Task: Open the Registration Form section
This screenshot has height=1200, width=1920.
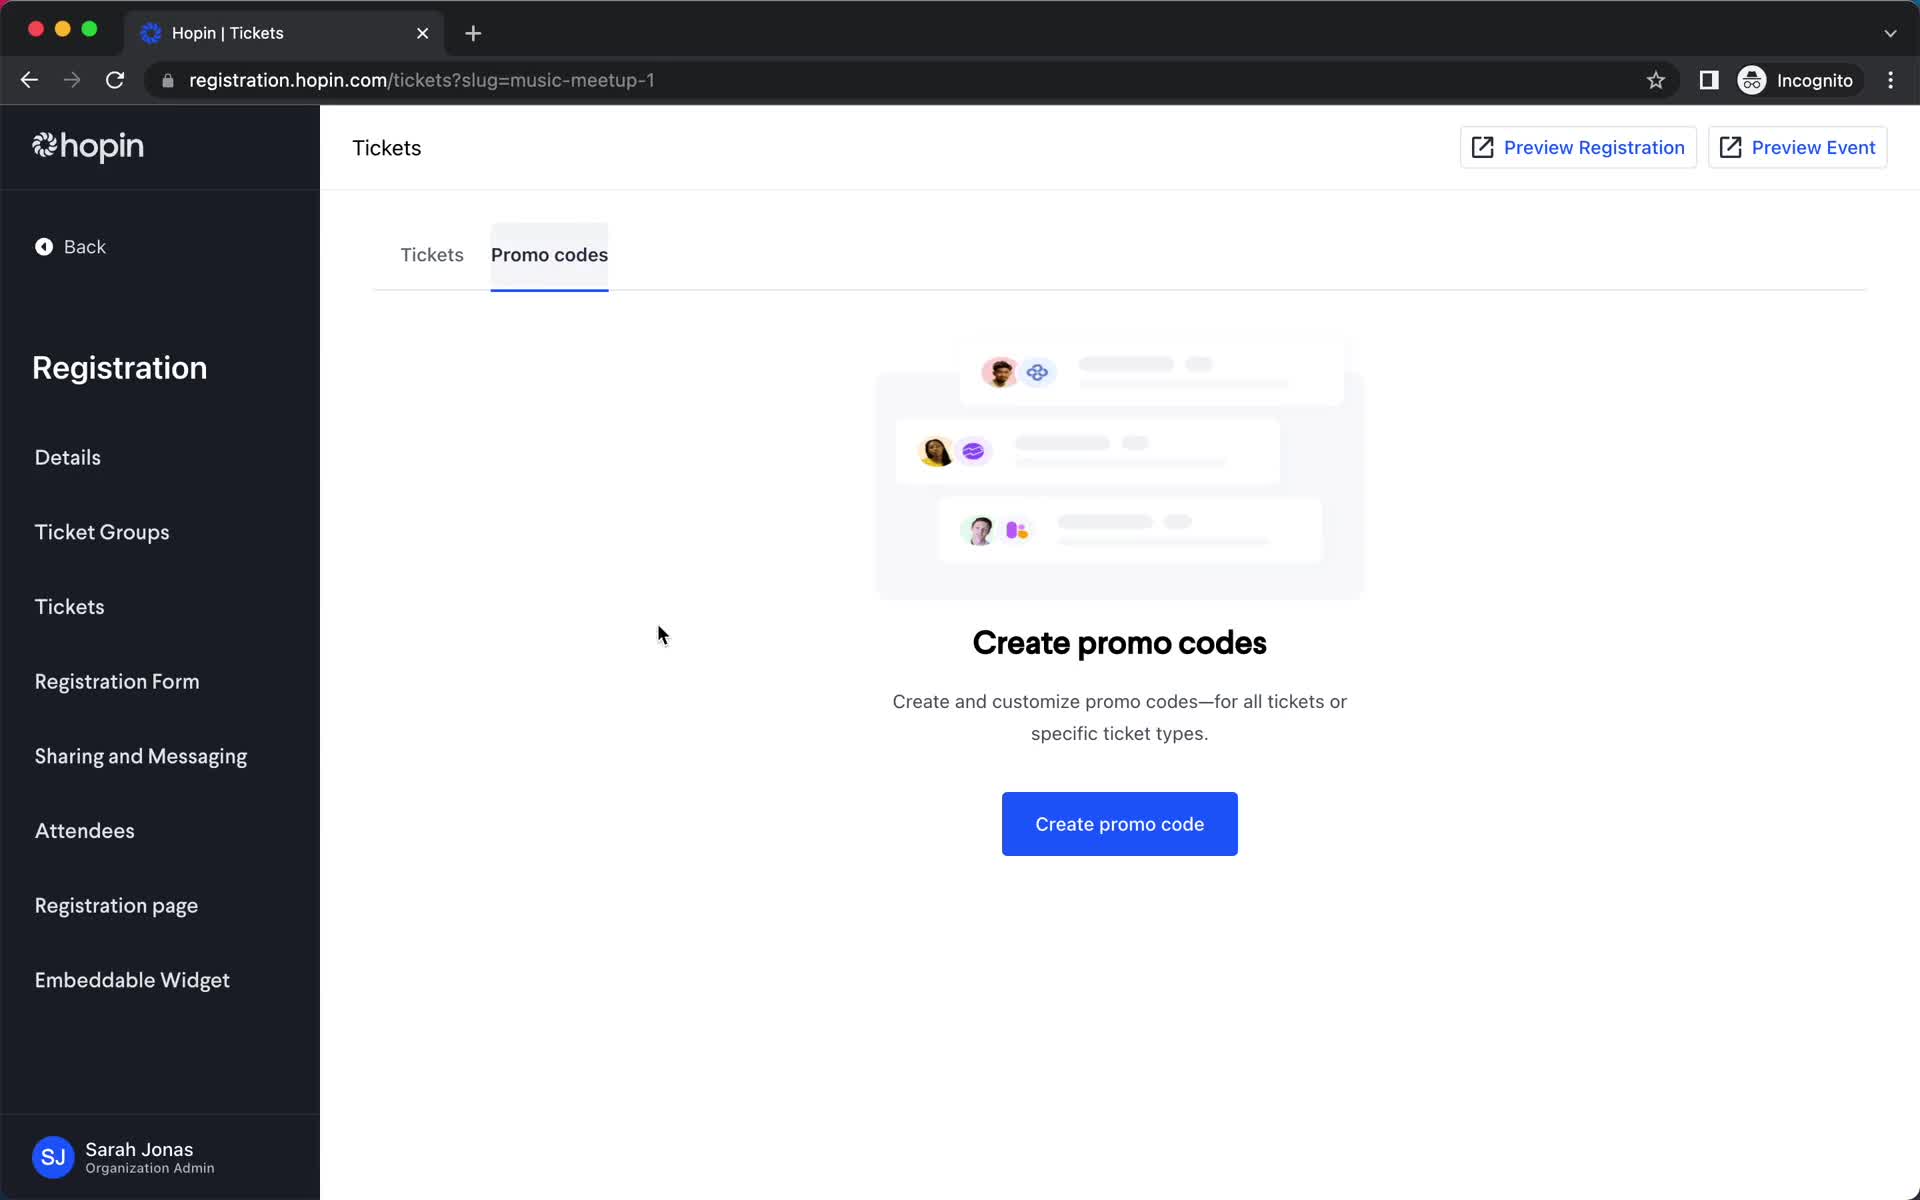Action: click(116, 682)
